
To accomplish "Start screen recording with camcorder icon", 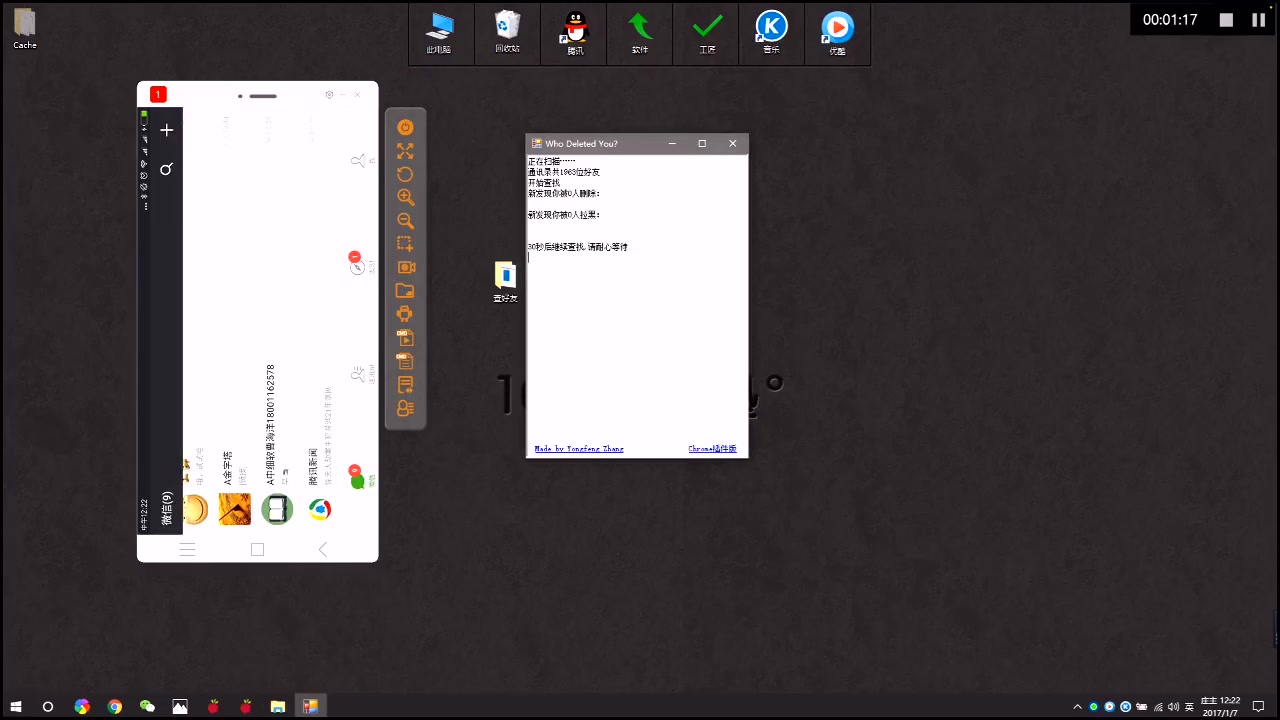I will tap(406, 267).
